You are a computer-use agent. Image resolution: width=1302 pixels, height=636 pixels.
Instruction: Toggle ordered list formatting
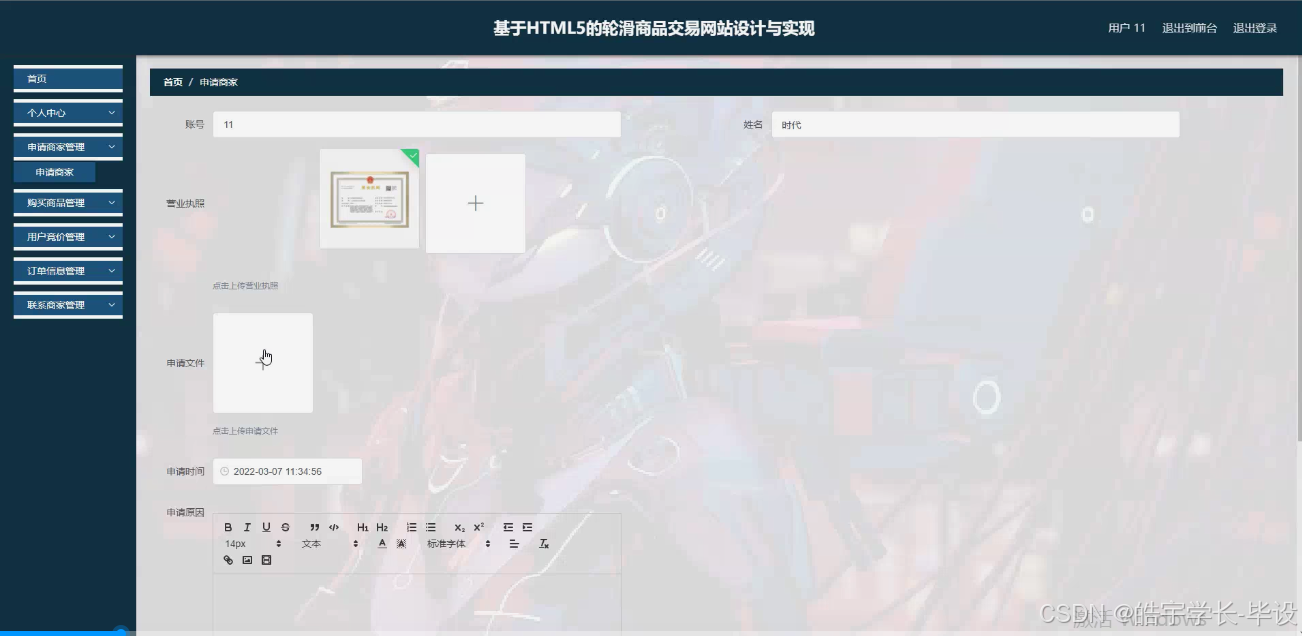coord(411,527)
